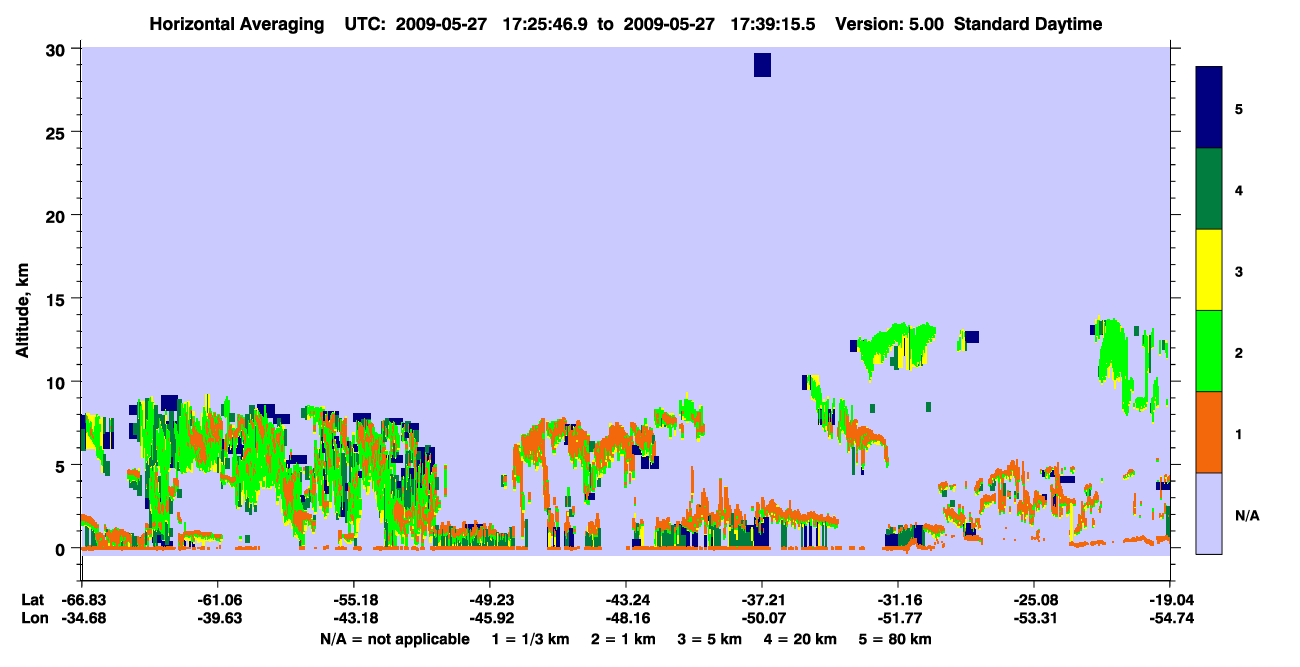Click the colorbar label 'N/A'

[1246, 515]
